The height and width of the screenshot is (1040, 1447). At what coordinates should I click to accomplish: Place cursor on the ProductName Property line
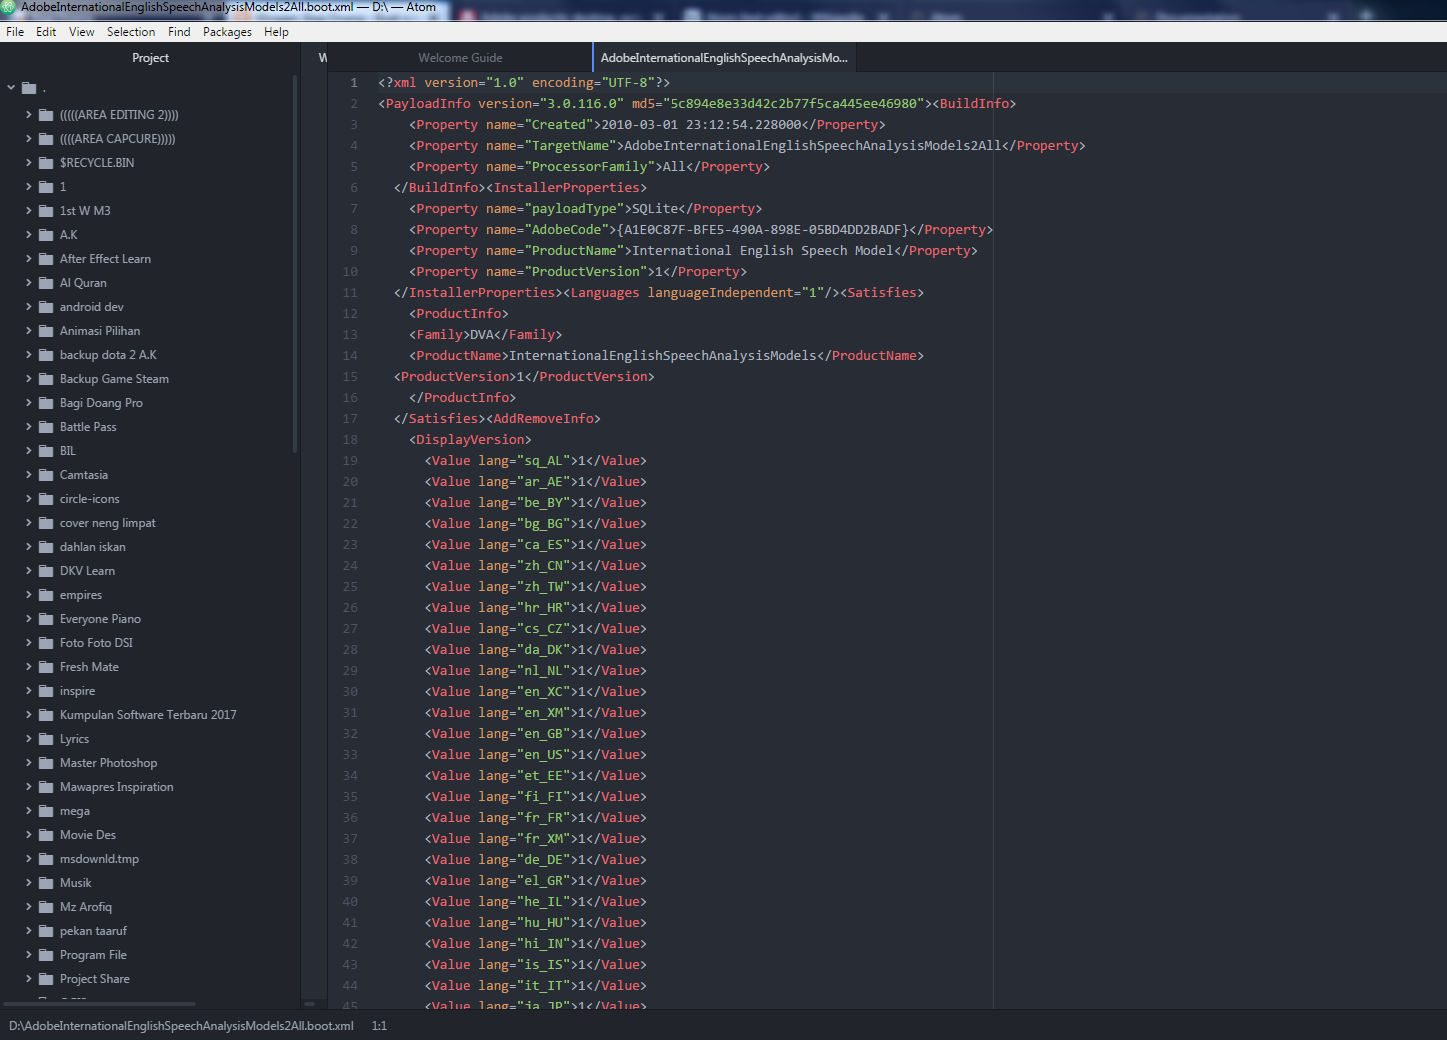click(693, 251)
